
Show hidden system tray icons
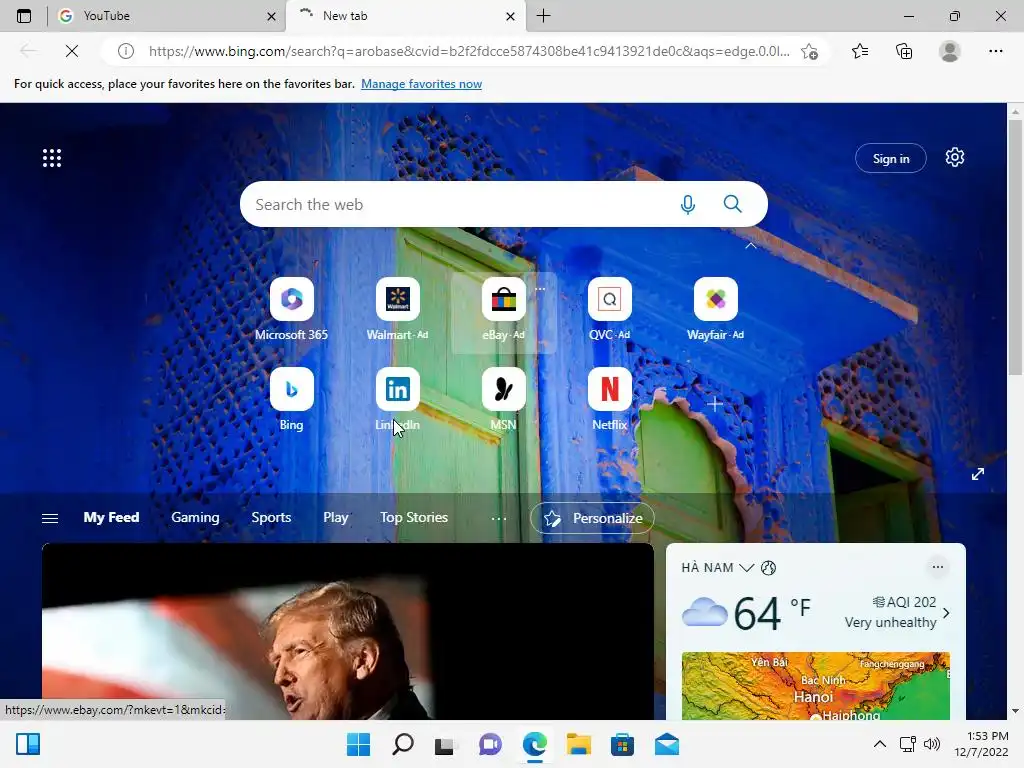tap(880, 744)
